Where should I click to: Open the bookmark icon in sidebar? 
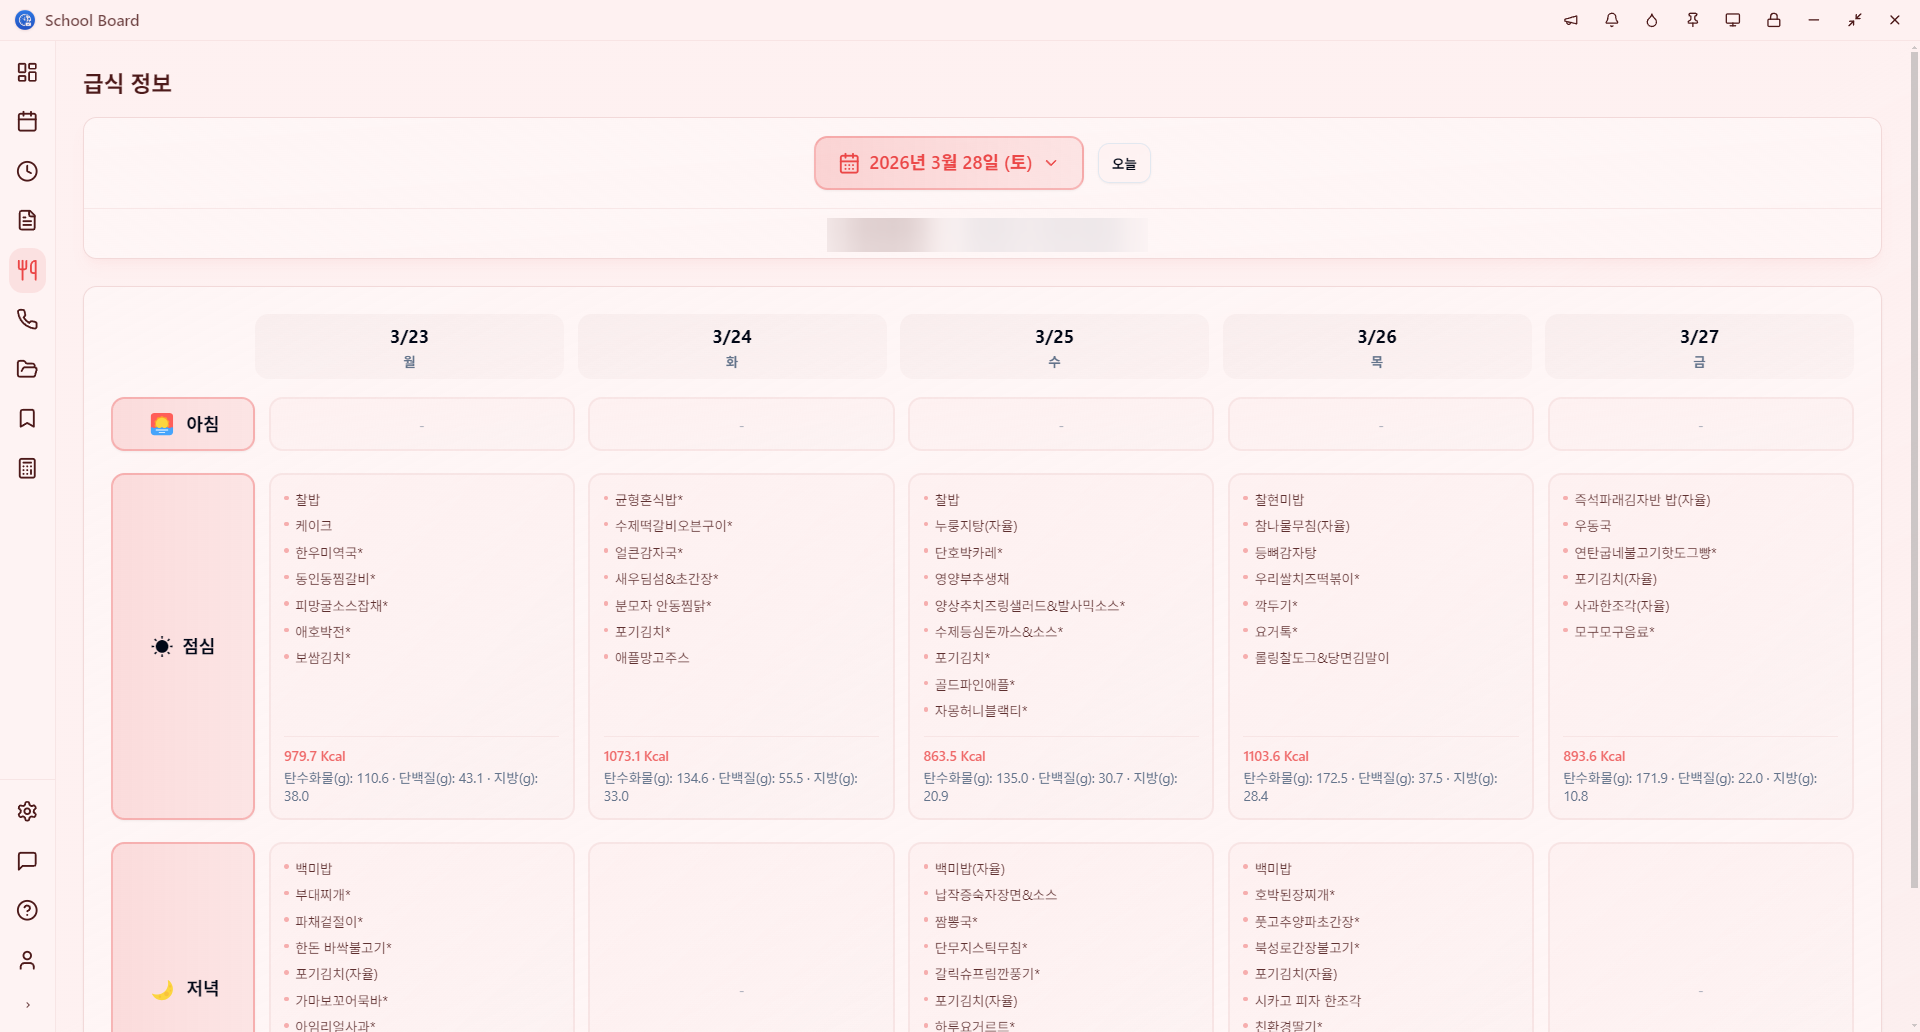[27, 419]
